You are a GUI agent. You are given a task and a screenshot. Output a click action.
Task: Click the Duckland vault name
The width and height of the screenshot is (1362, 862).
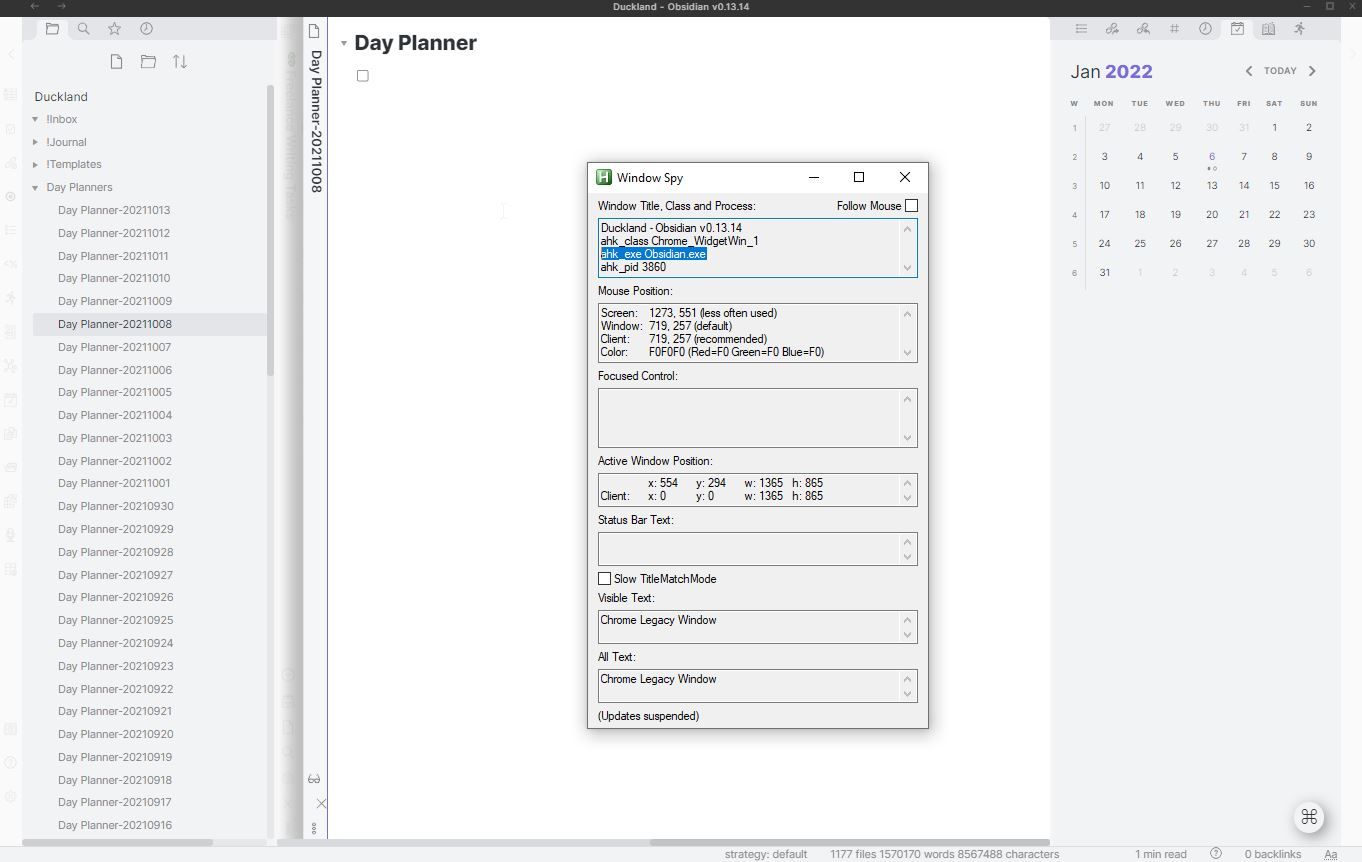click(61, 97)
